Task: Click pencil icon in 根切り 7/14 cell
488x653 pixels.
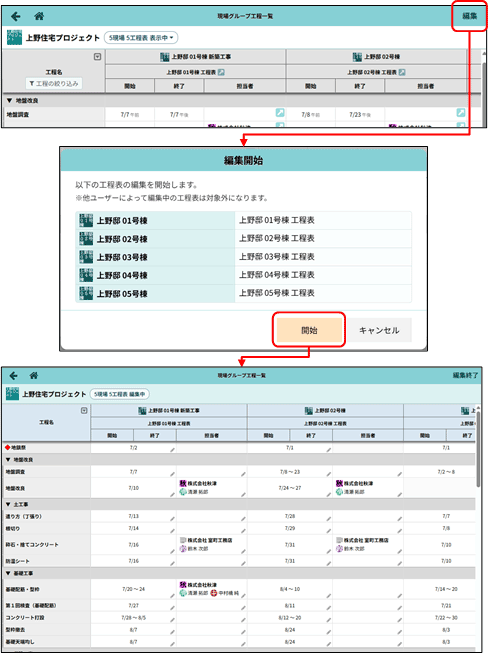Action: click(x=172, y=531)
